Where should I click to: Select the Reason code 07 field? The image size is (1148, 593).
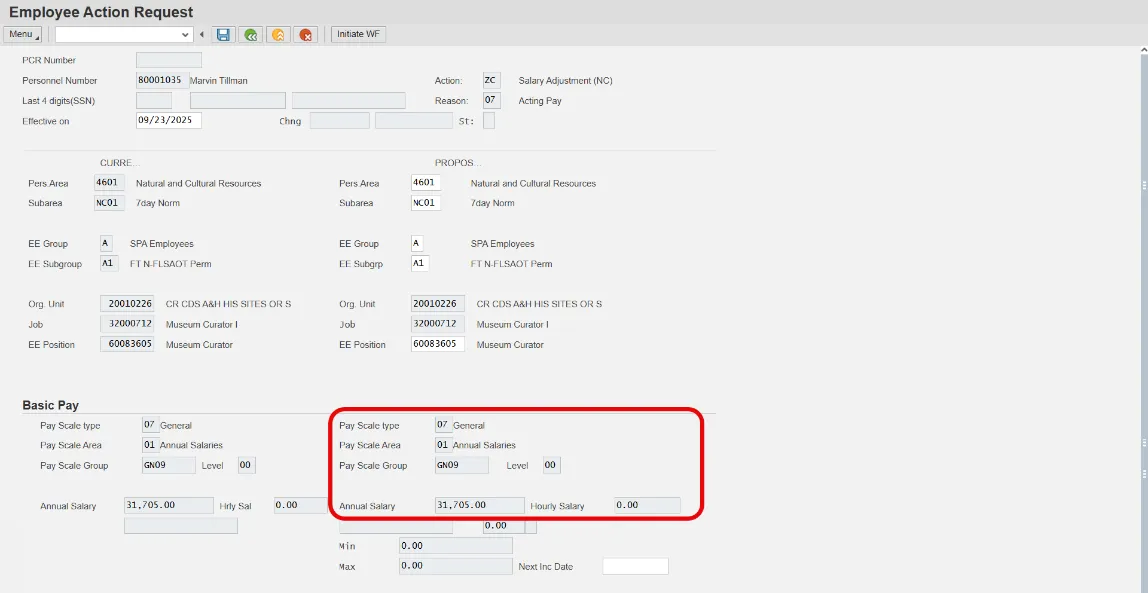point(490,100)
